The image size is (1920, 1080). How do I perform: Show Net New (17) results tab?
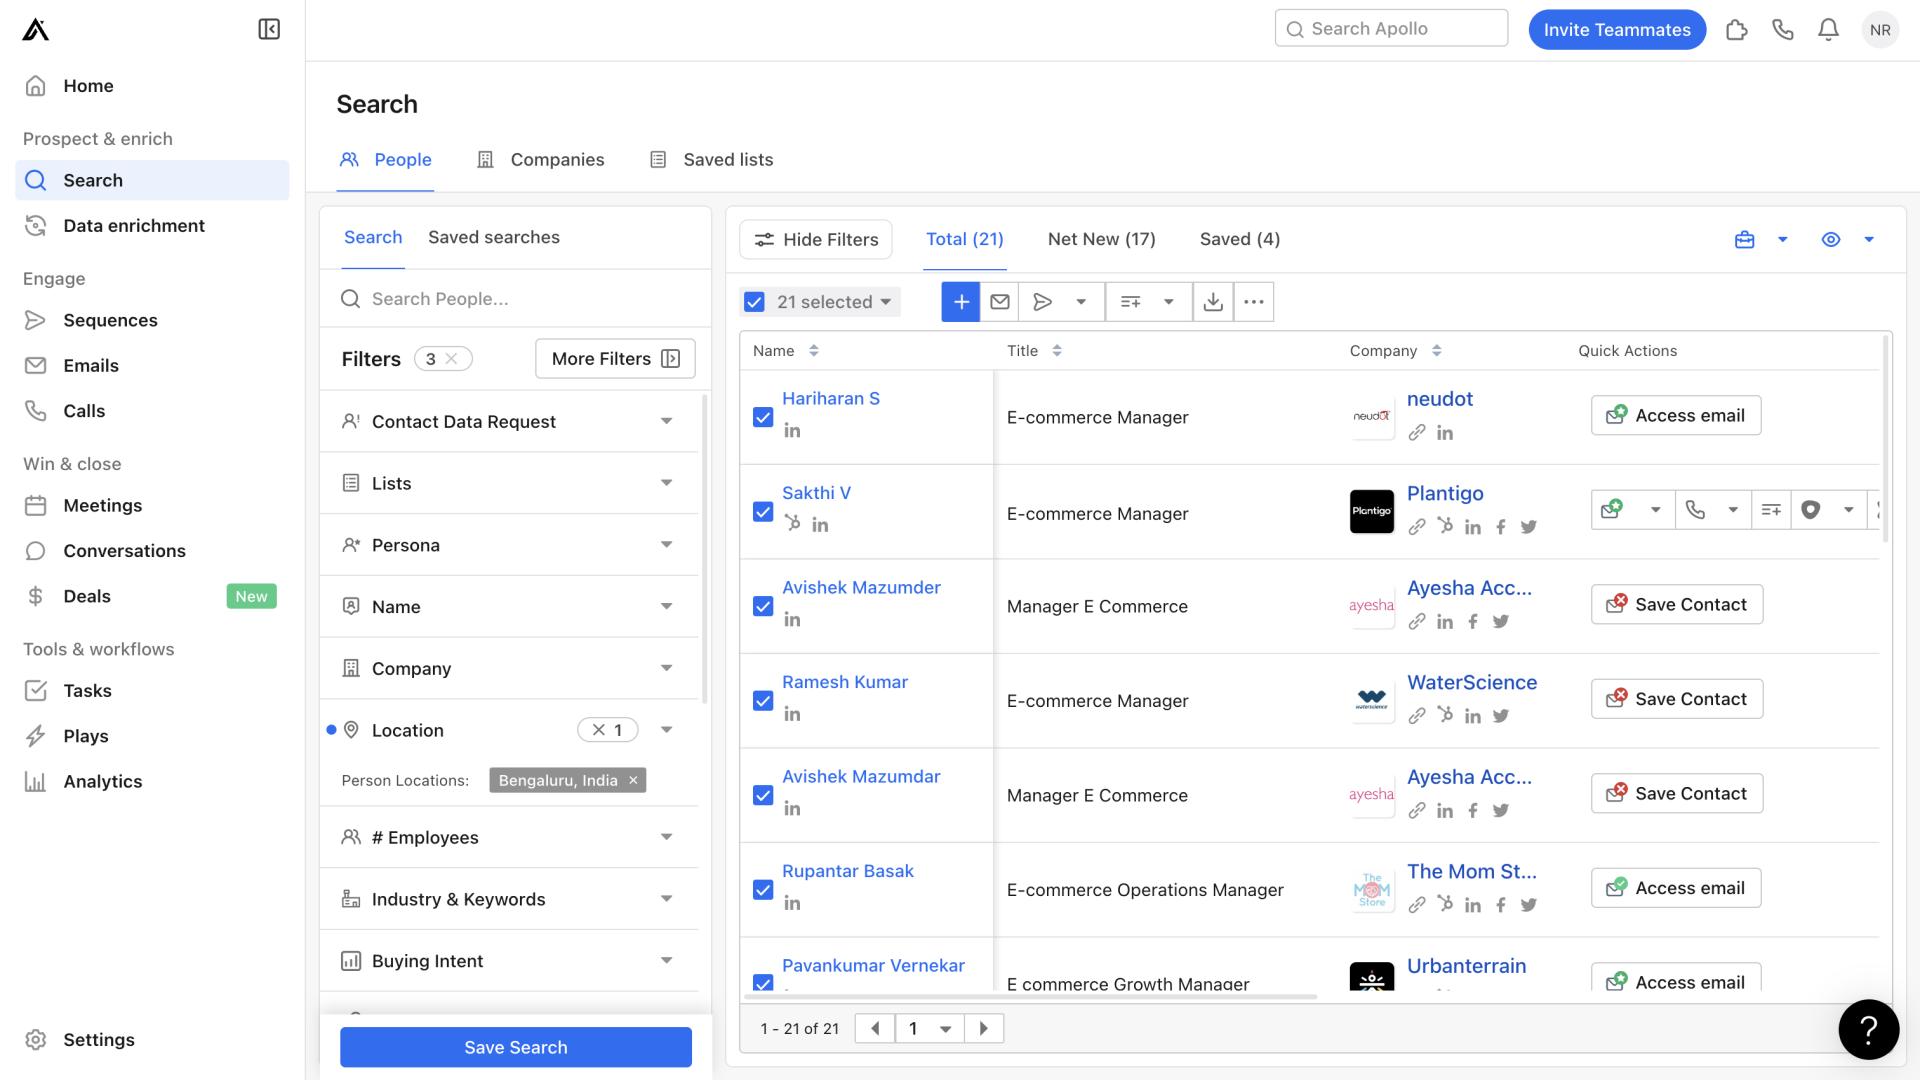pyautogui.click(x=1102, y=239)
